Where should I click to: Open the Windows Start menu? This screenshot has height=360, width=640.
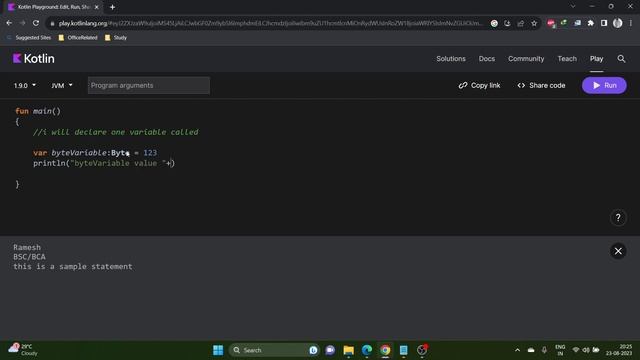coord(218,350)
